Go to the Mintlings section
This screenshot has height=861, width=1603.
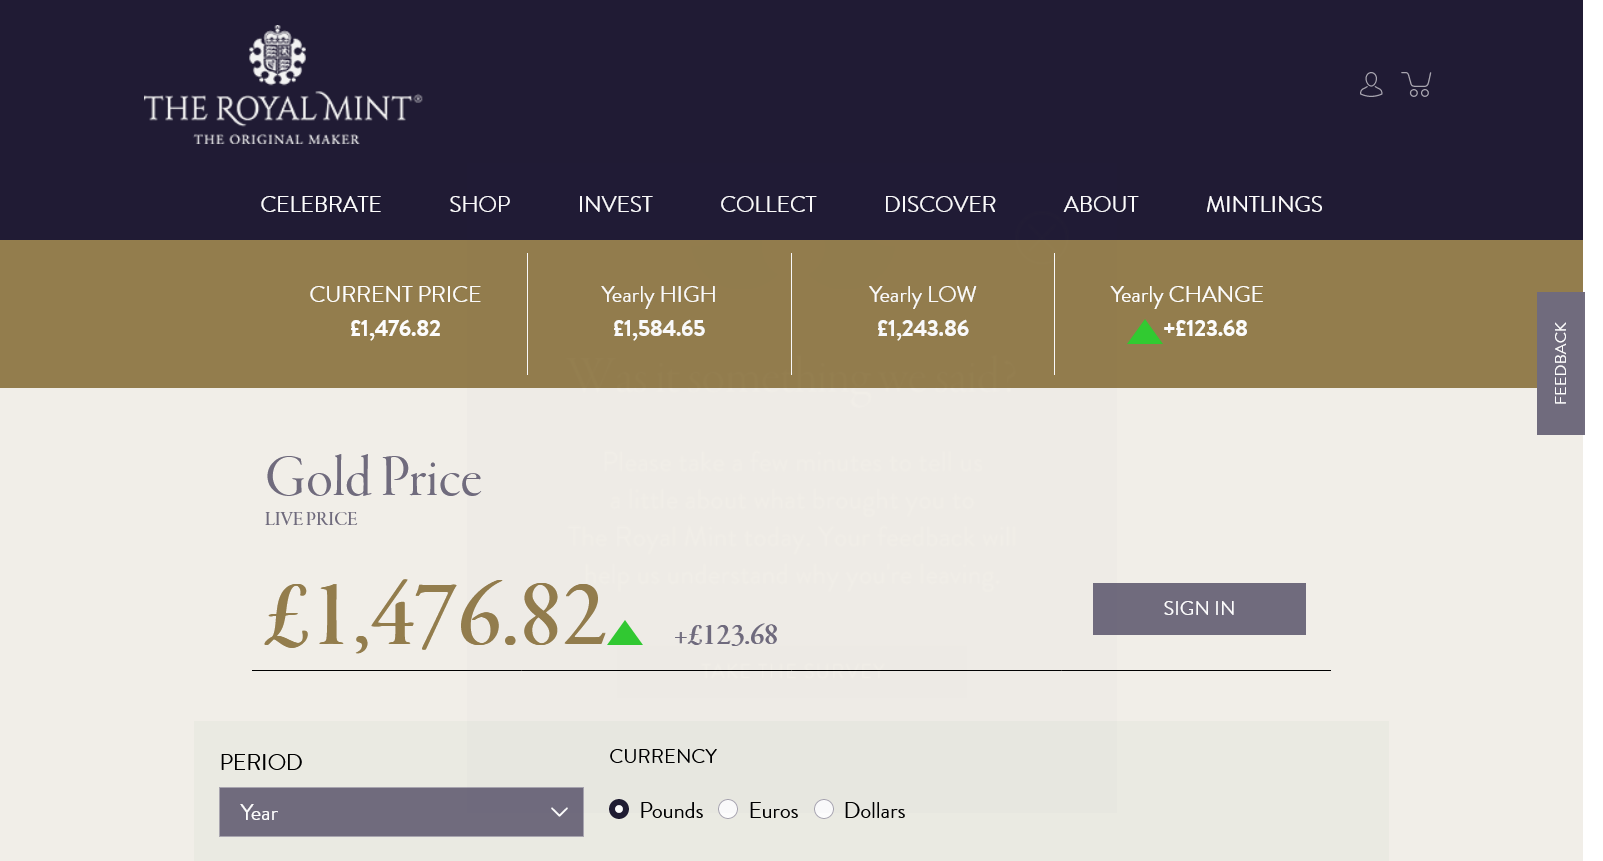point(1263,204)
